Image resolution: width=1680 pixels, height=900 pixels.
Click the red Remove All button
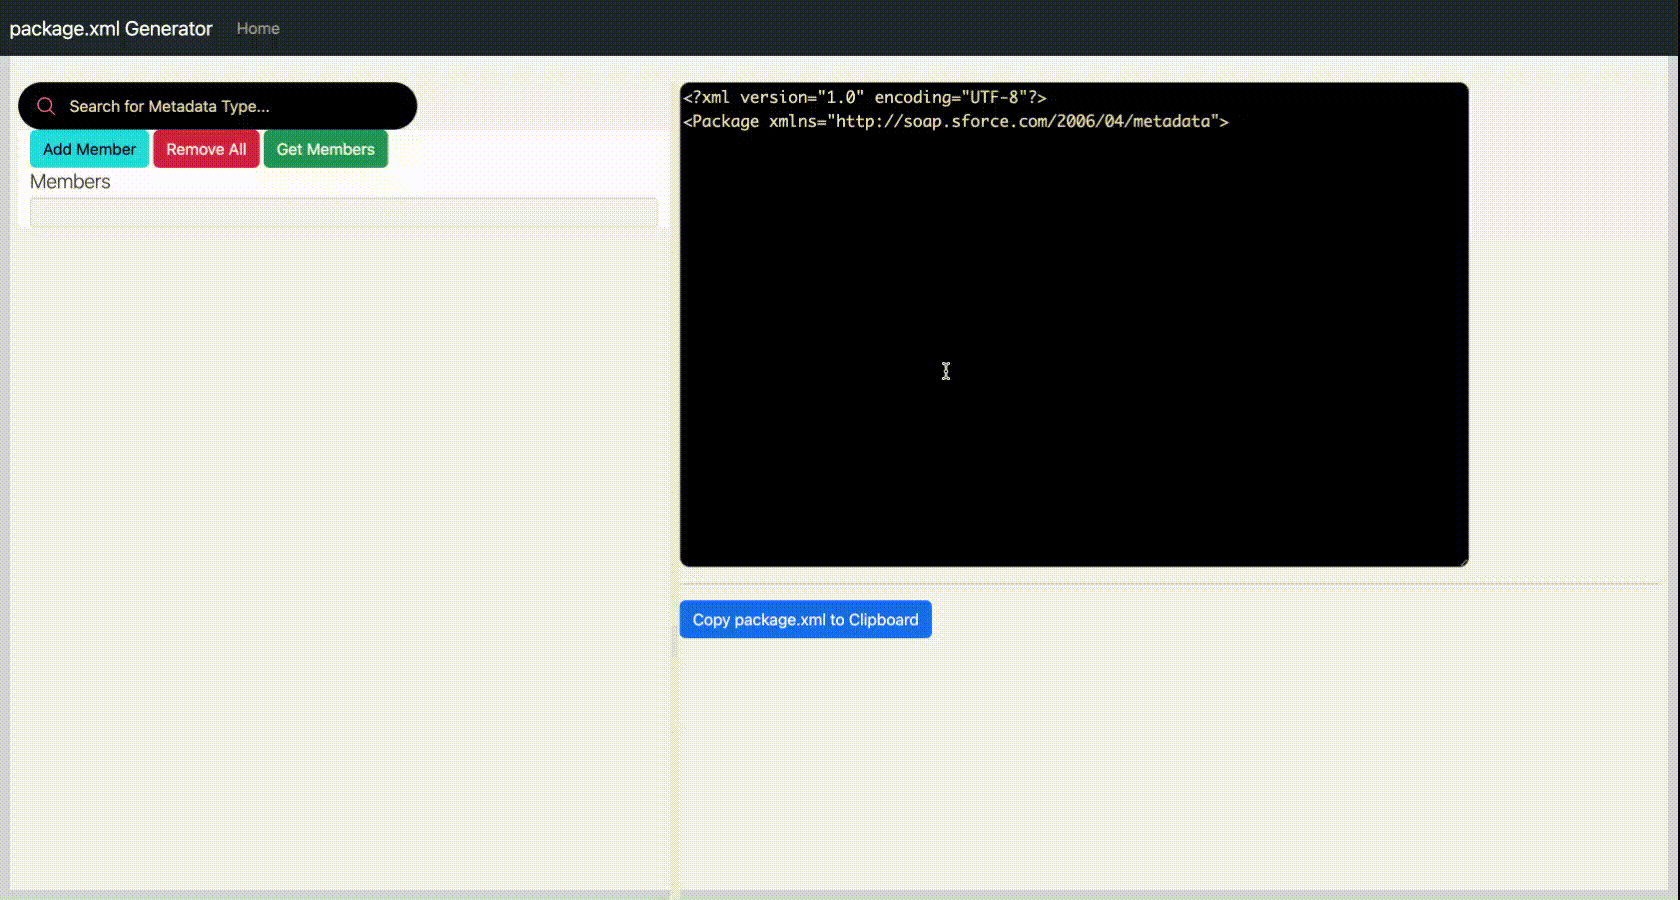(x=206, y=149)
